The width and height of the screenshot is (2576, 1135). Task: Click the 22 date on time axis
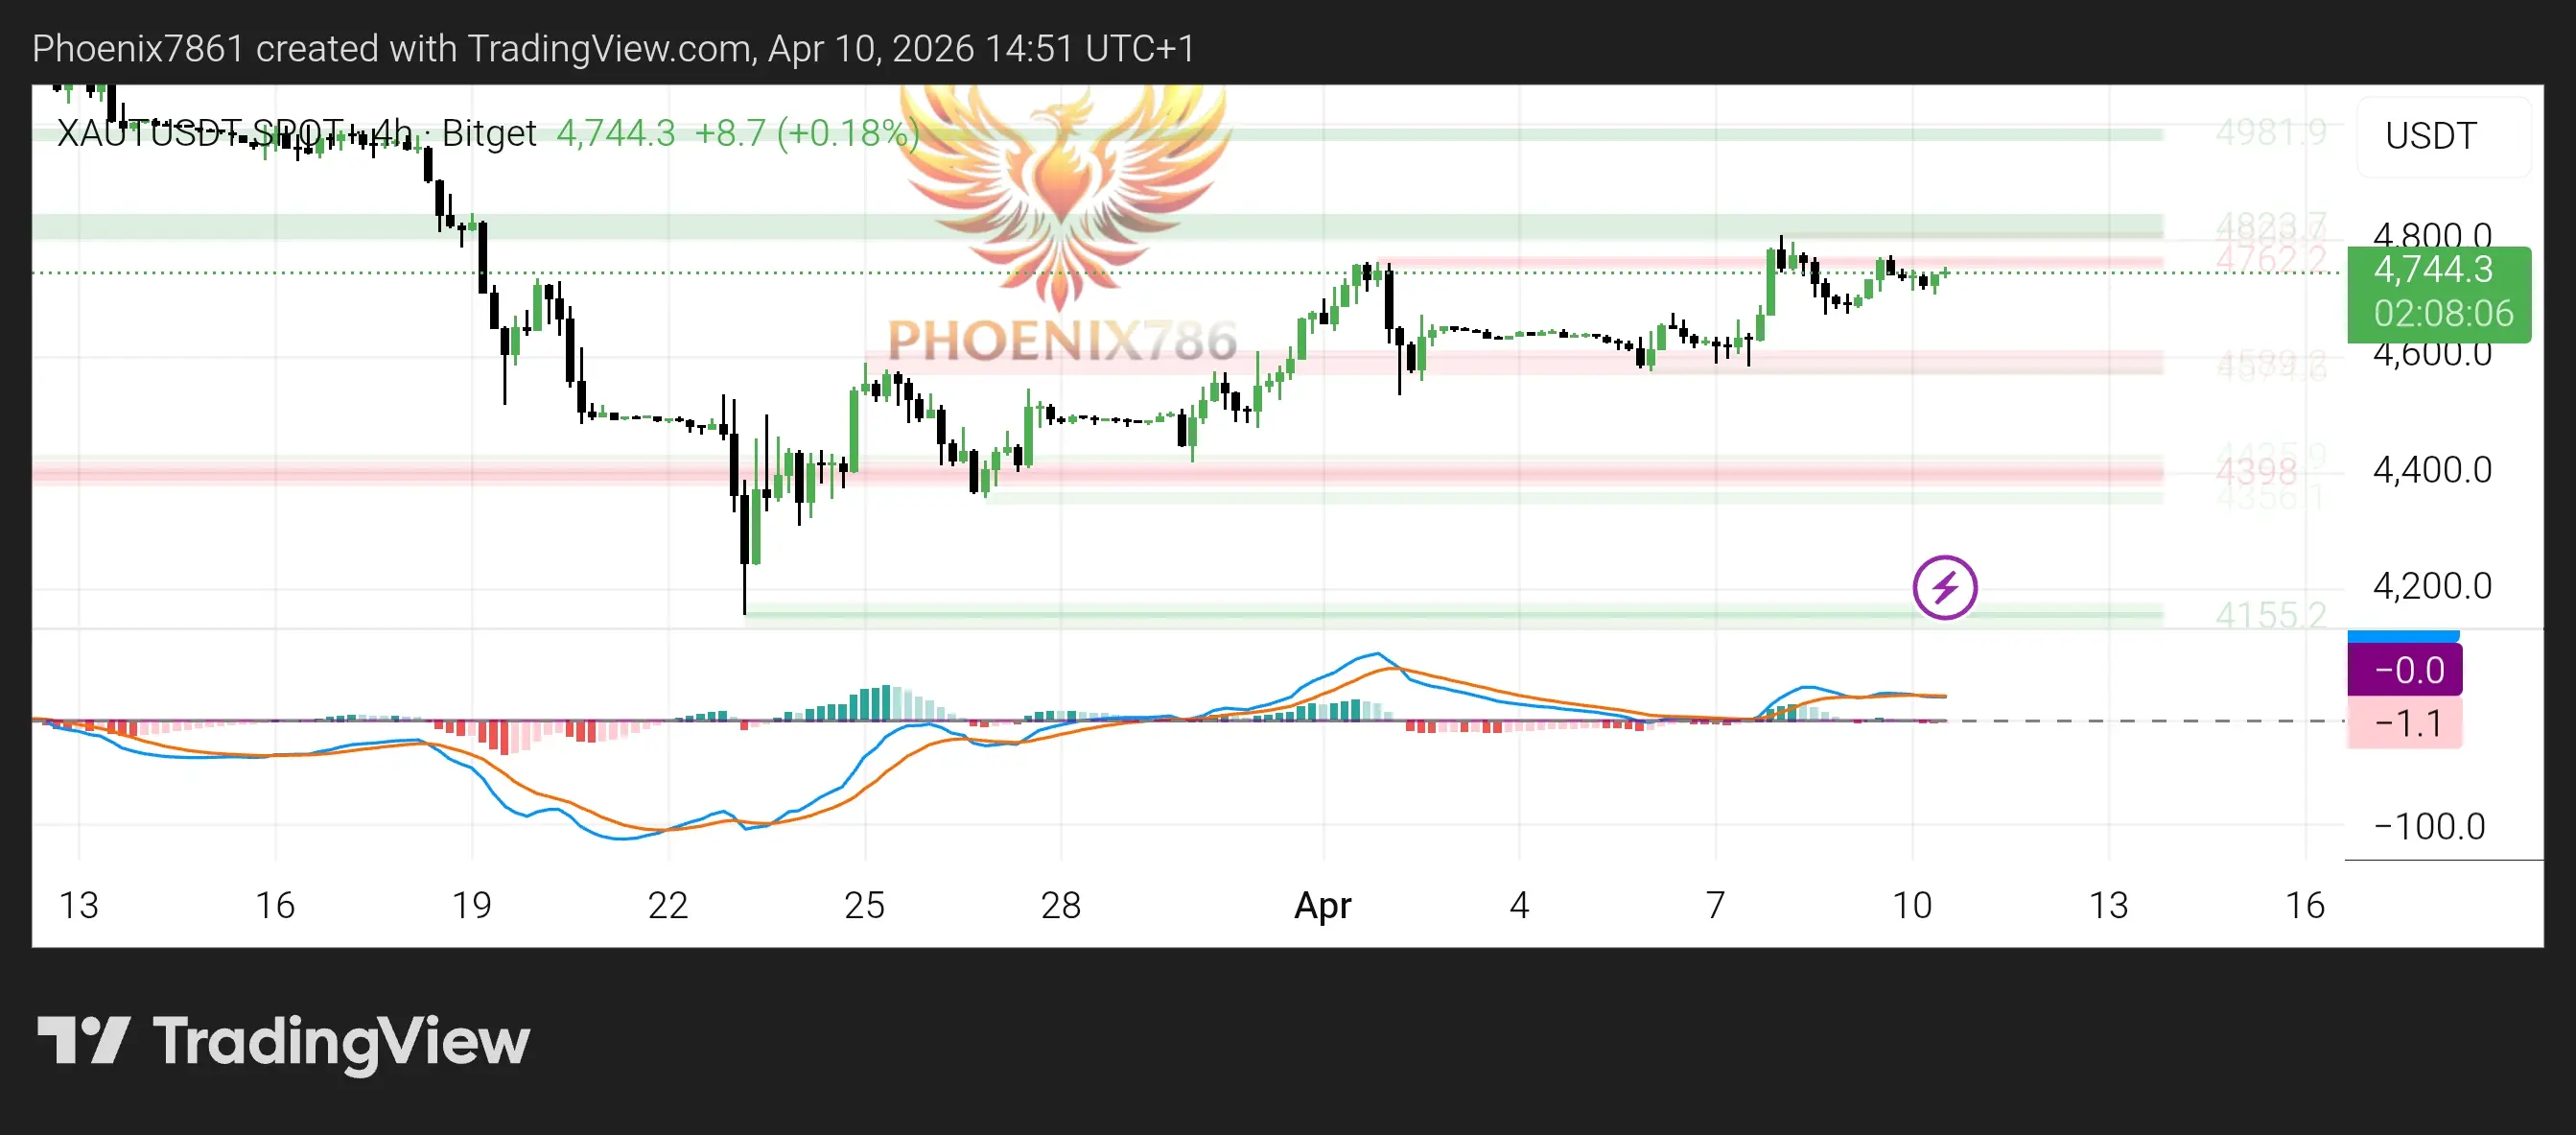[668, 905]
